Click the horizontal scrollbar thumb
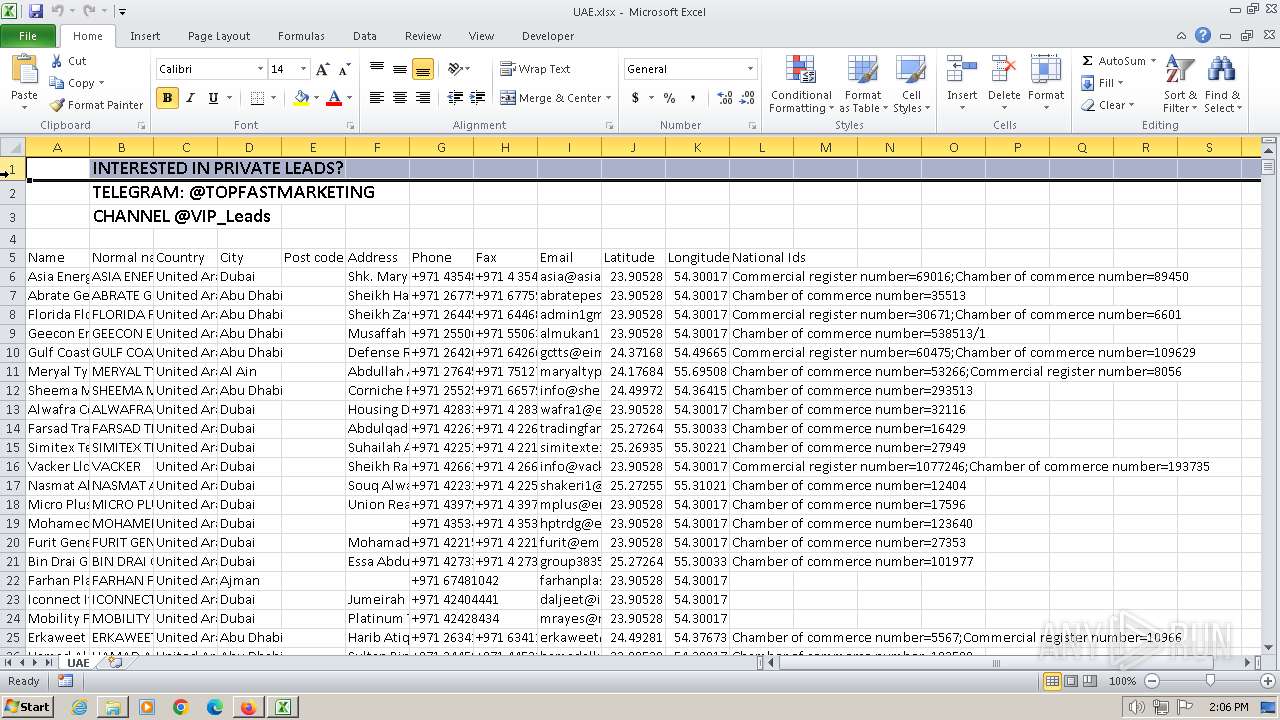The height and width of the screenshot is (720, 1280). pos(995,662)
